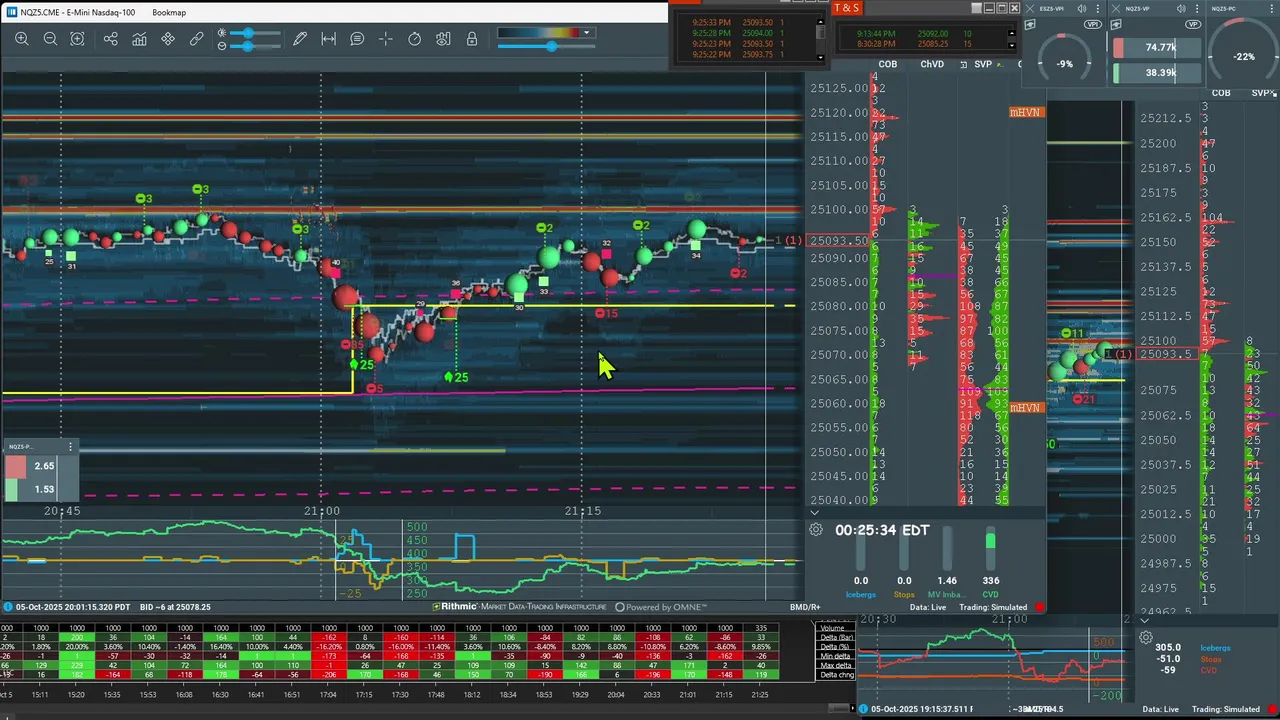Select the horizontal measure ruler tool
The image size is (1280, 720).
click(x=328, y=39)
